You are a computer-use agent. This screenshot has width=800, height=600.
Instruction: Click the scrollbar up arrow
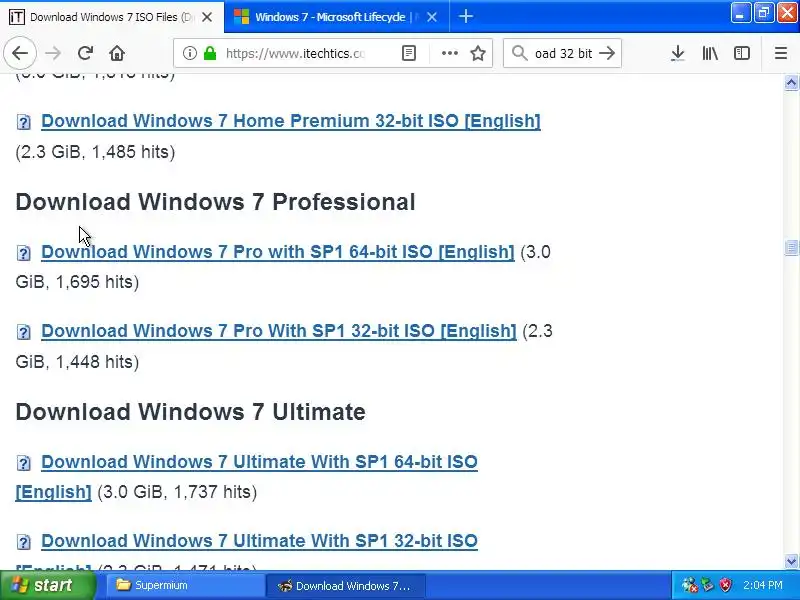pyautogui.click(x=791, y=83)
